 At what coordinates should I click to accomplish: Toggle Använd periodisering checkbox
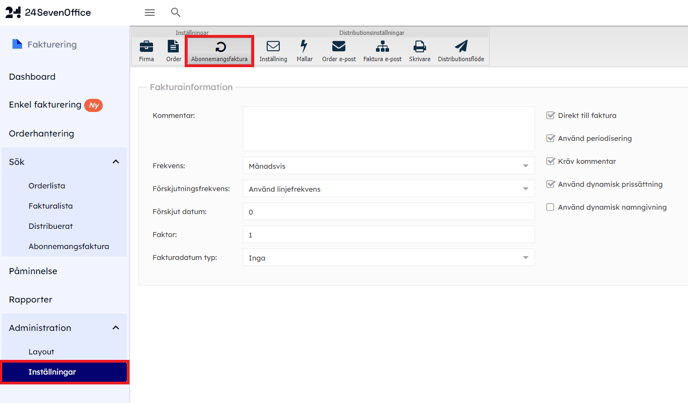click(x=550, y=139)
